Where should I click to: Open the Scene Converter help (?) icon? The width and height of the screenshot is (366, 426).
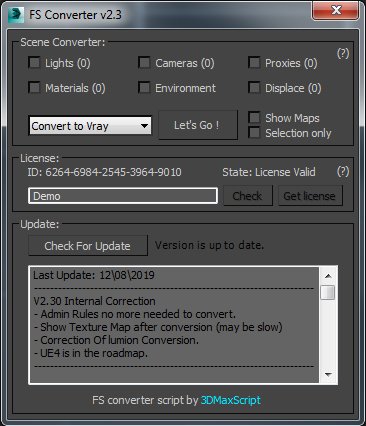point(343,53)
